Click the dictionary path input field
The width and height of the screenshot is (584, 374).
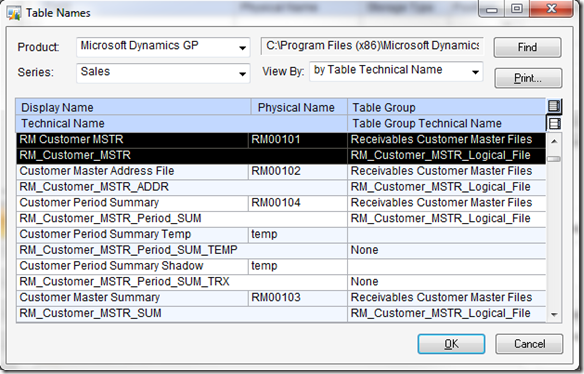pyautogui.click(x=372, y=46)
